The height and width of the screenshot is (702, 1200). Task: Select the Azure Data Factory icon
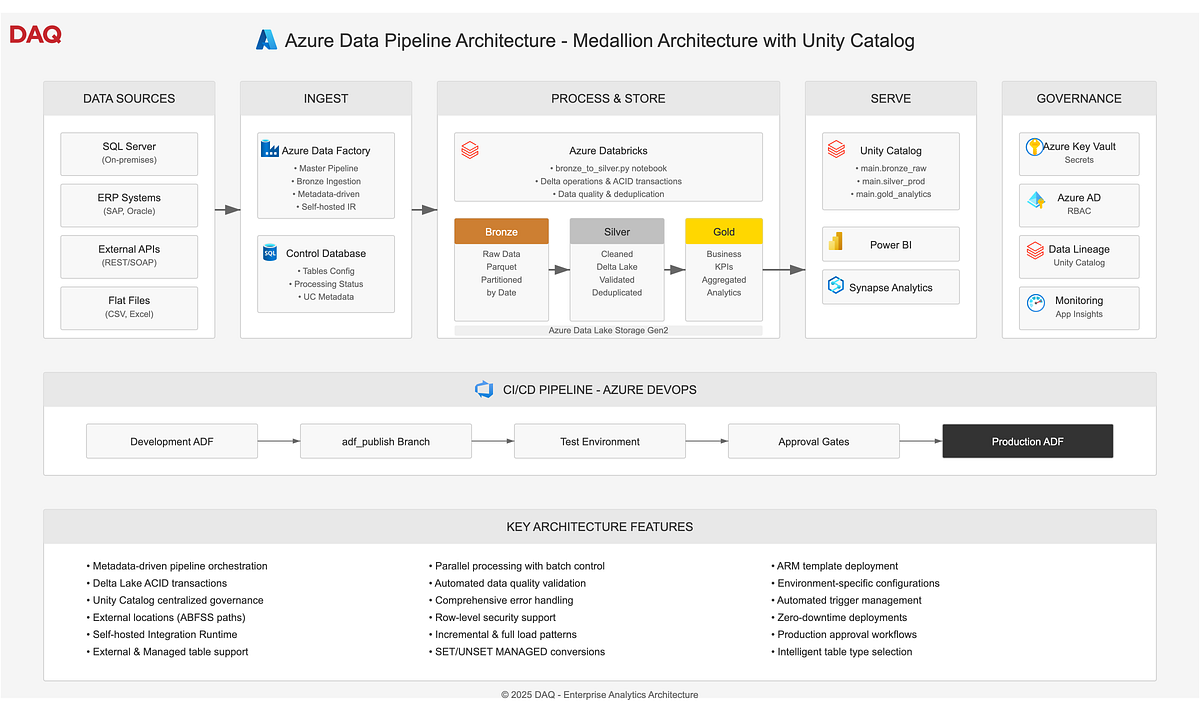(x=269, y=148)
